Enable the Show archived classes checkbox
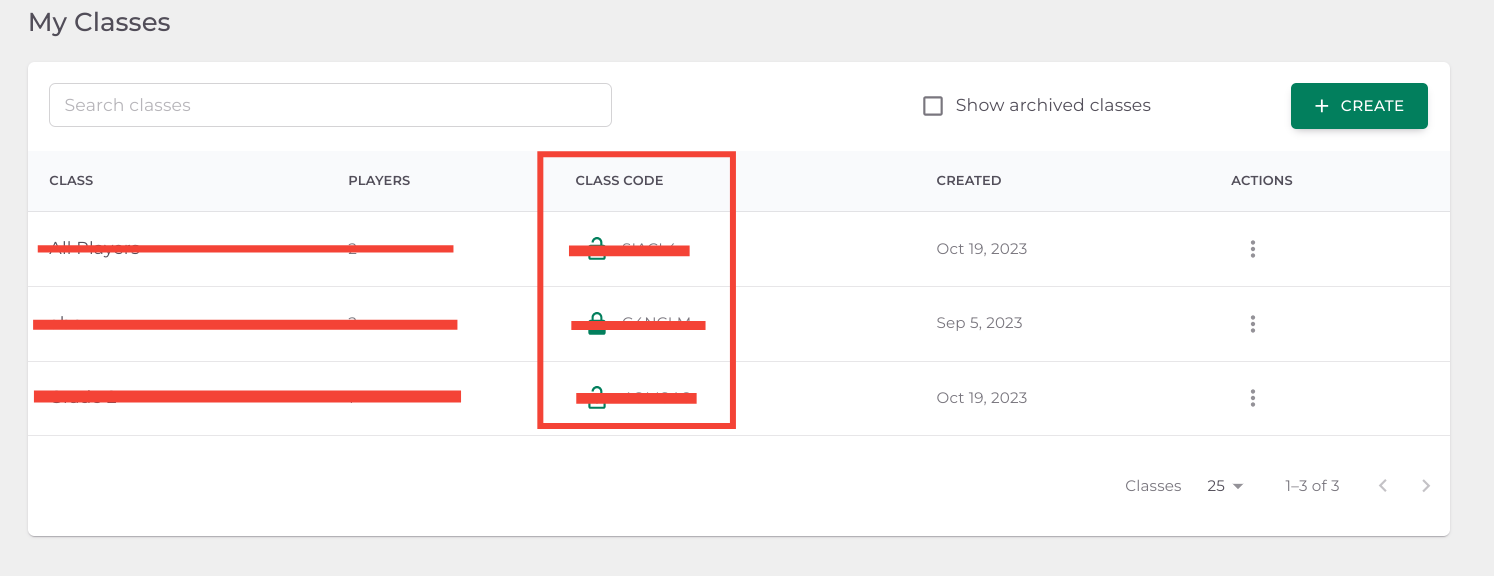Image resolution: width=1494 pixels, height=576 pixels. tap(933, 105)
